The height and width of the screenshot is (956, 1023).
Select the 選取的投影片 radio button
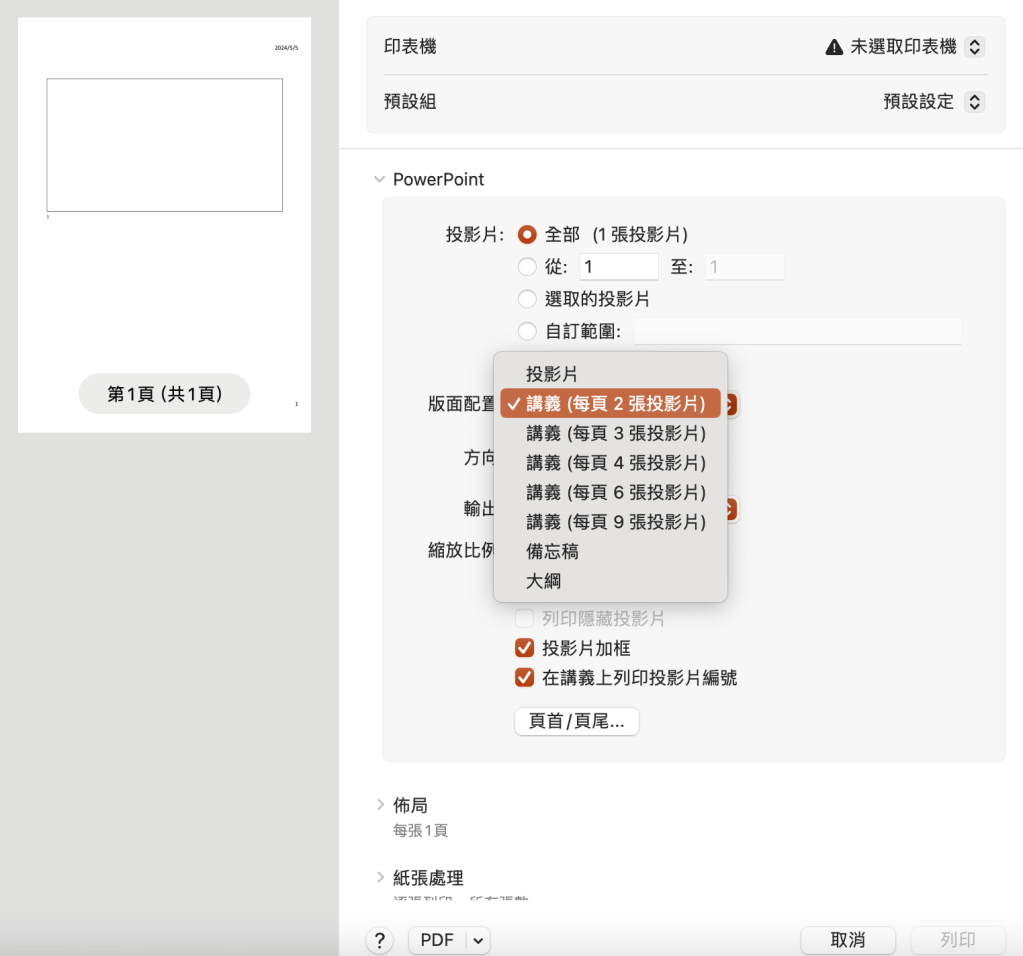(x=527, y=299)
